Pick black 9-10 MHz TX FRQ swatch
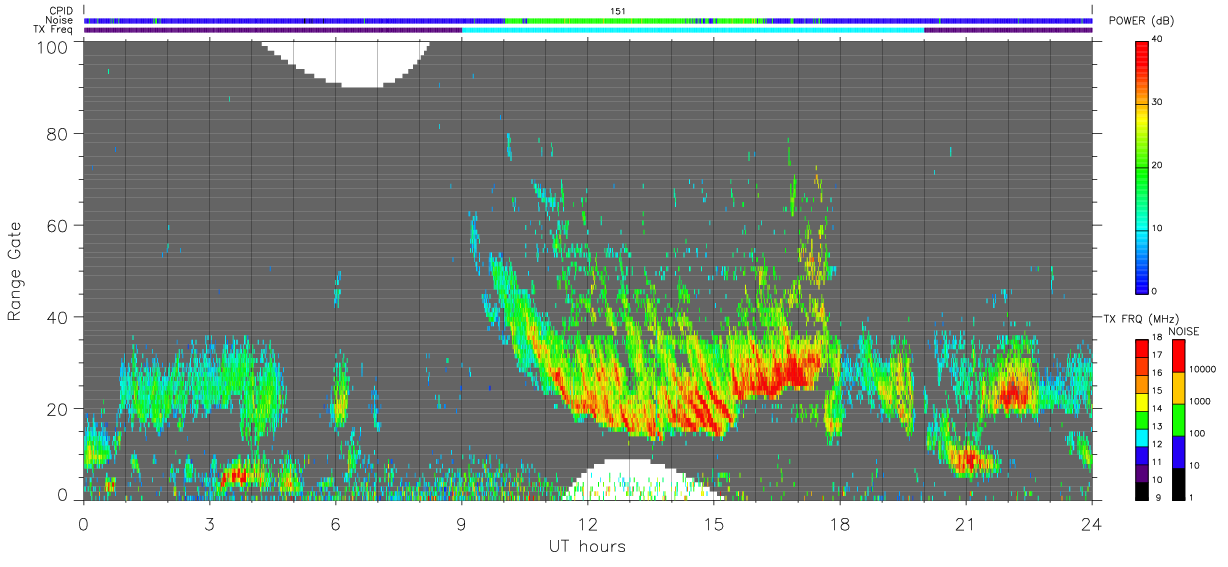1228x567 pixels. coord(1141,489)
